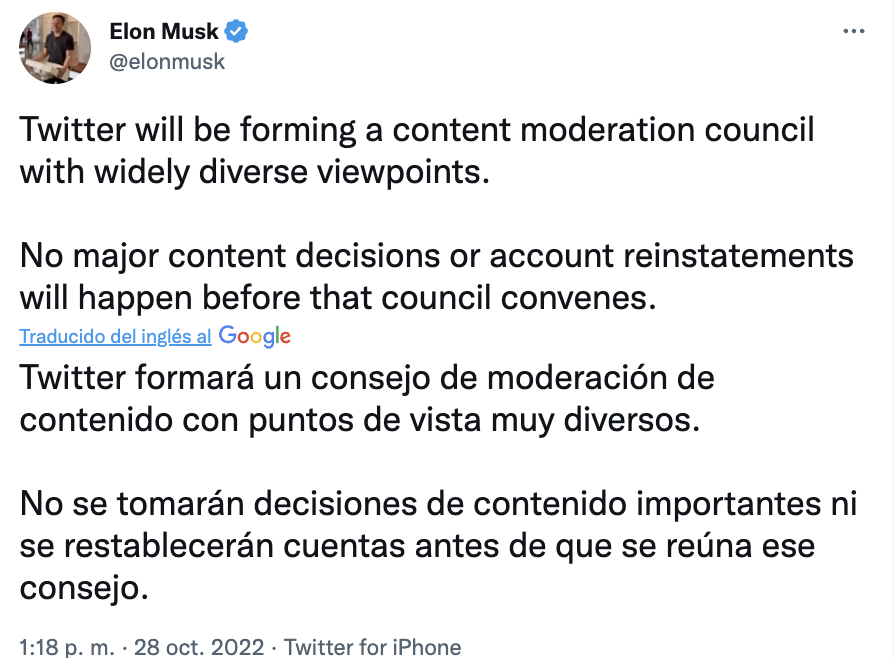This screenshot has width=896, height=658.
Task: Click the "Traducido del inglés al" link
Action: [x=115, y=337]
